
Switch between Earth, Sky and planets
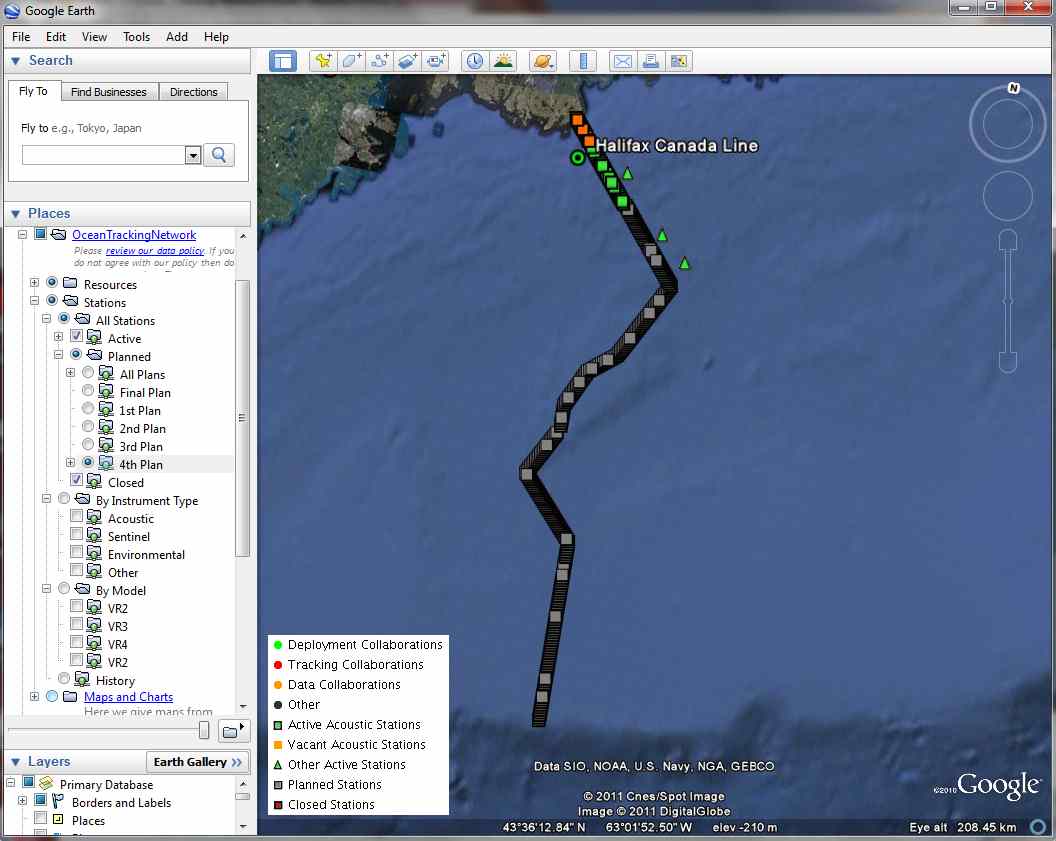543,61
